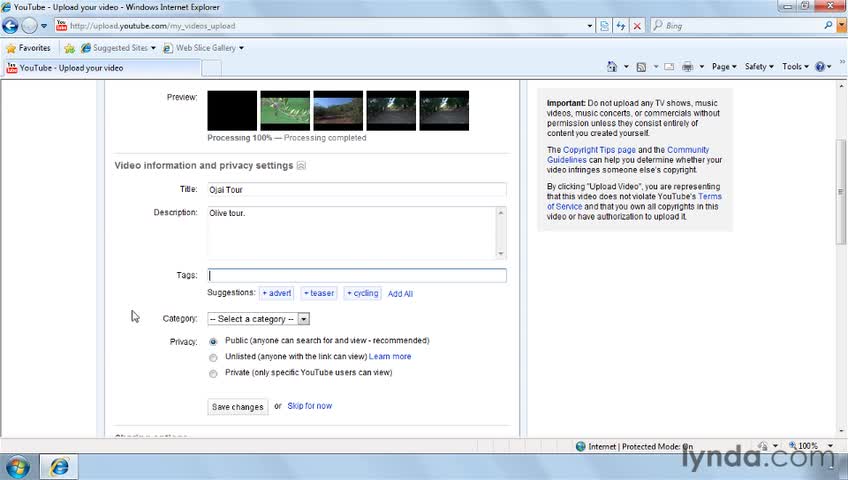Click the description box scroll down arrow
The width and height of the screenshot is (848, 480).
pos(501,254)
